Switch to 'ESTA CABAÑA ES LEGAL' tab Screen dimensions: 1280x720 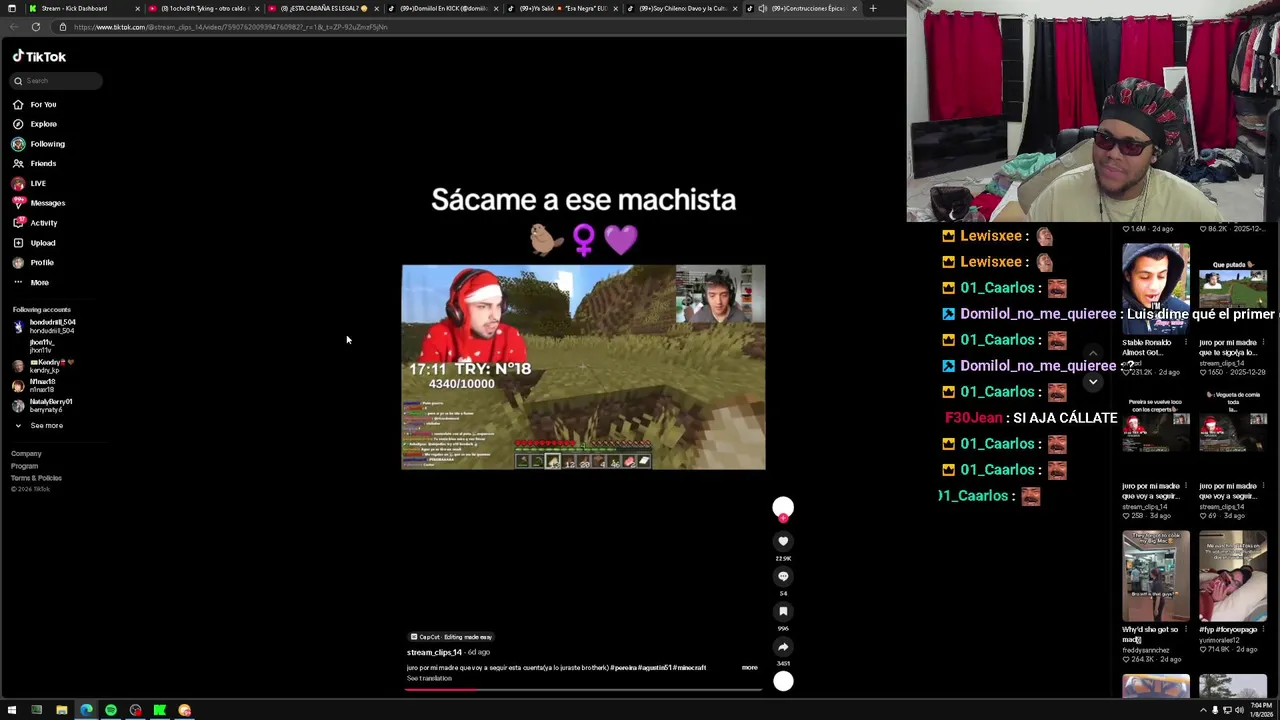pyautogui.click(x=322, y=8)
